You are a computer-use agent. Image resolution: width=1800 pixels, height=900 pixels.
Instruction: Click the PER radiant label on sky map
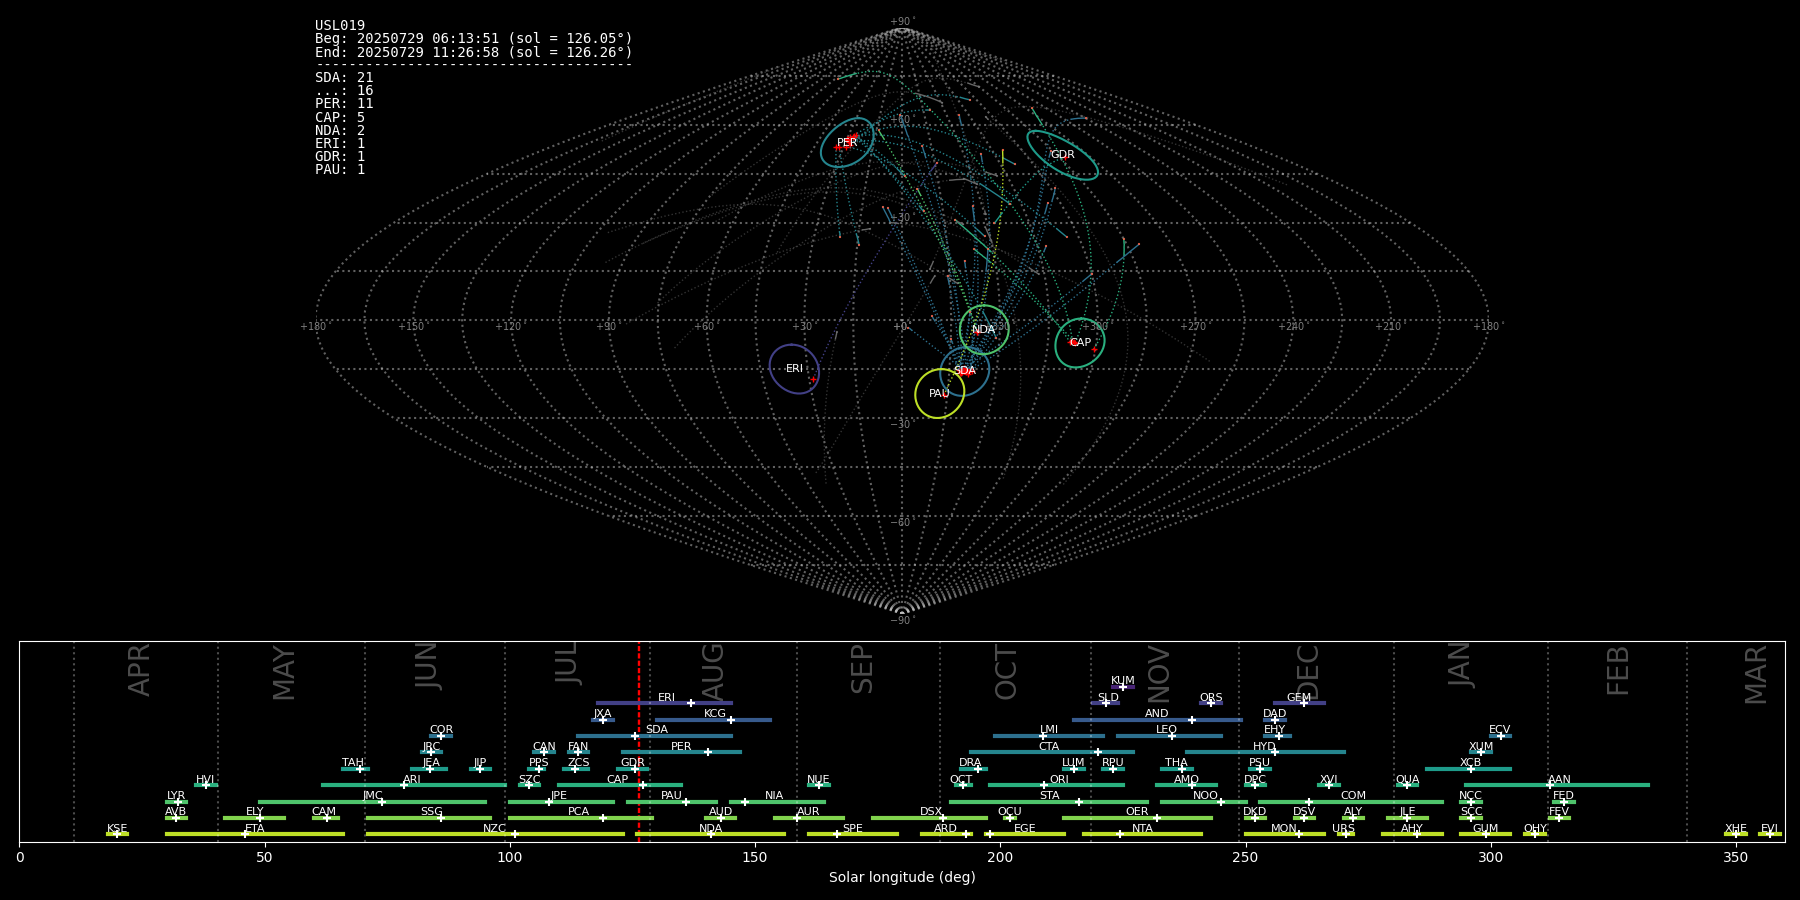tap(847, 143)
